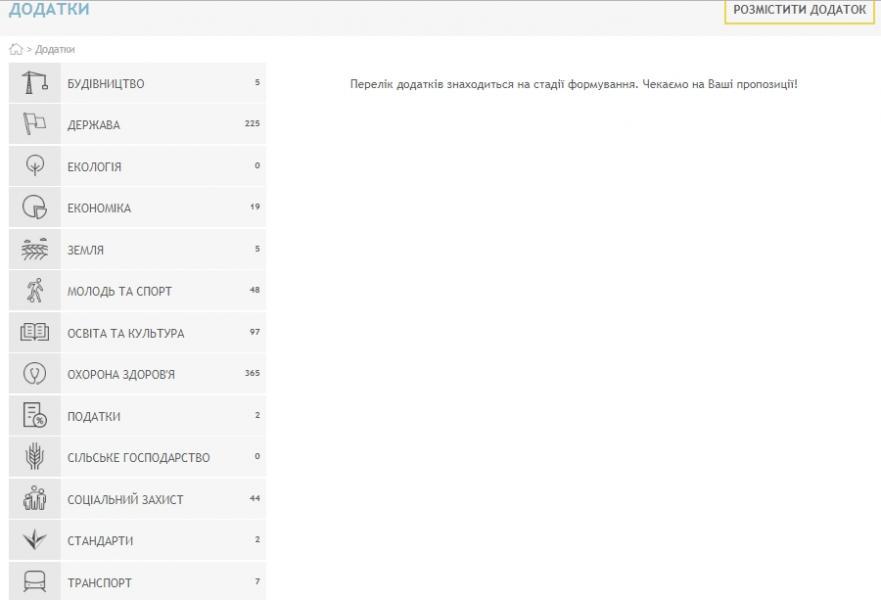This screenshot has width=881, height=600.
Task: Click the open book icon for Освіта та культура
Action: click(x=34, y=333)
